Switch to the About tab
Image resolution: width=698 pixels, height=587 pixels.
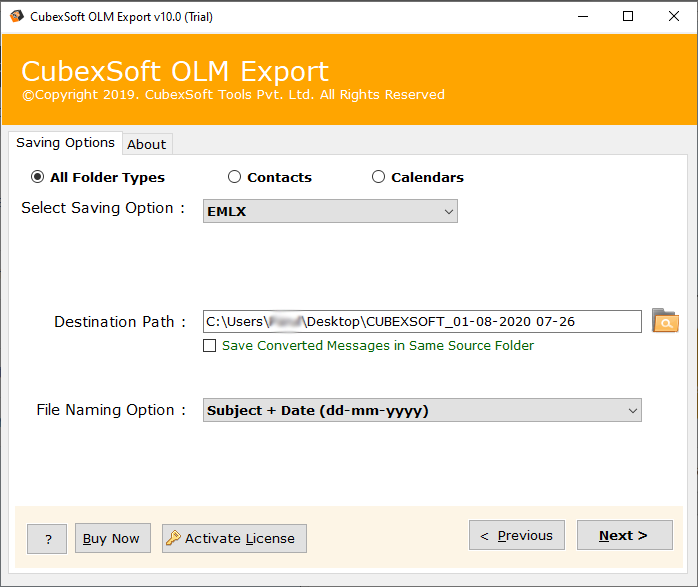[146, 144]
